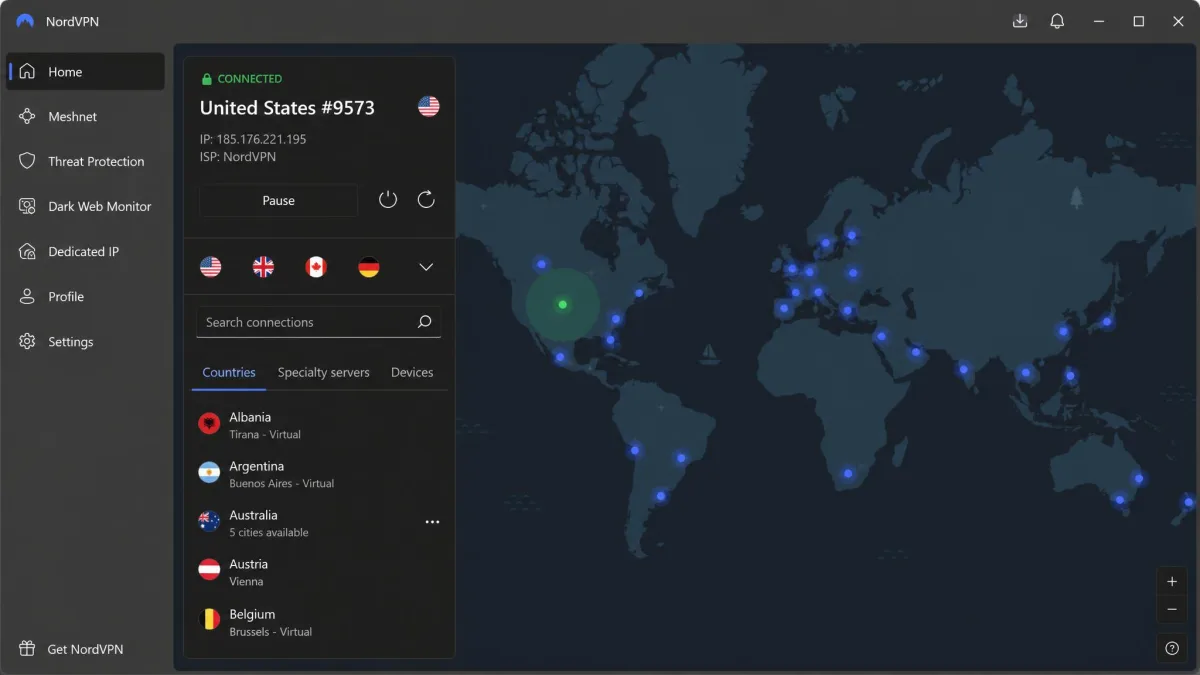Go to Threat Protection
This screenshot has height=675, width=1200.
pos(85,162)
